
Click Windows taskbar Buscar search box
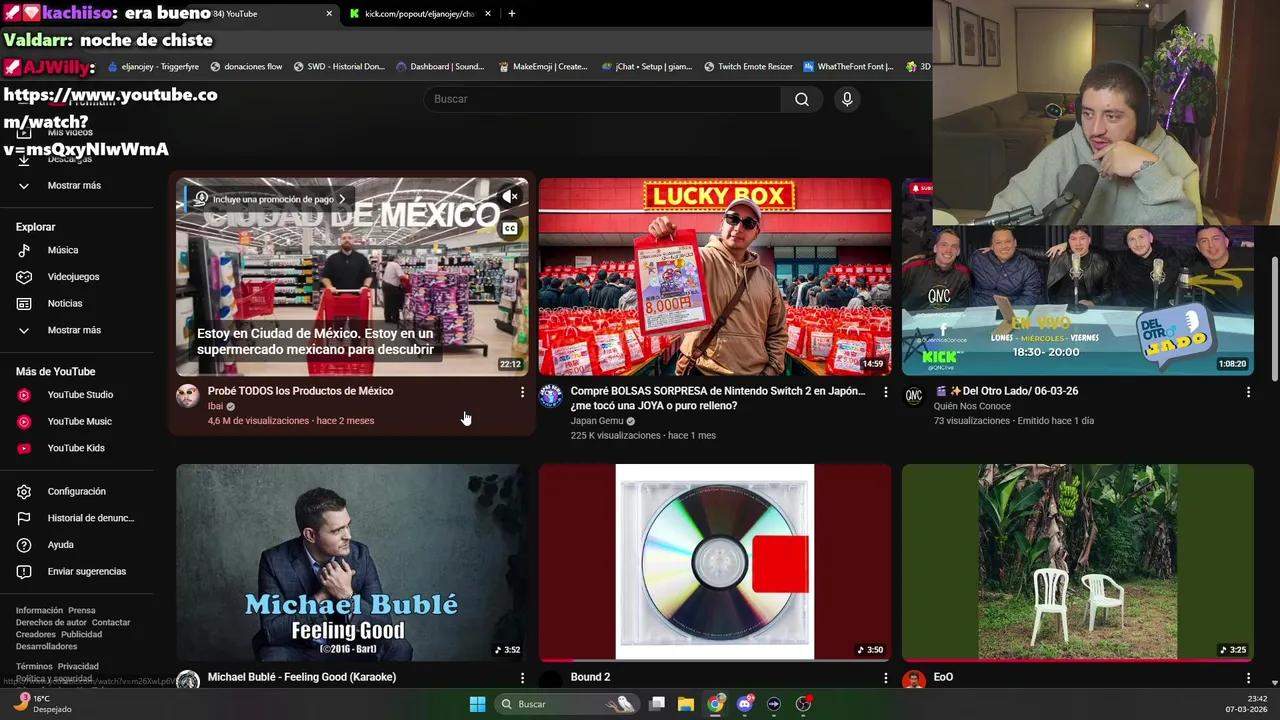(x=565, y=704)
